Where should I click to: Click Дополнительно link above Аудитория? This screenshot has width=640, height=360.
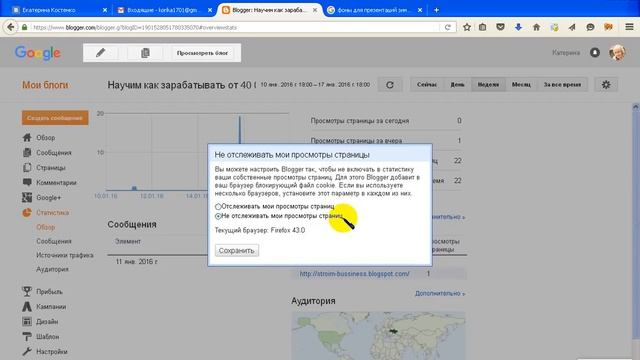click(x=440, y=293)
